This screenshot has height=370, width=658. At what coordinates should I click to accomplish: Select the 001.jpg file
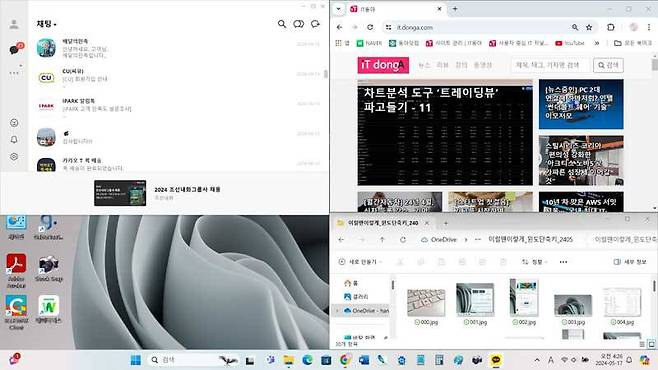point(475,304)
